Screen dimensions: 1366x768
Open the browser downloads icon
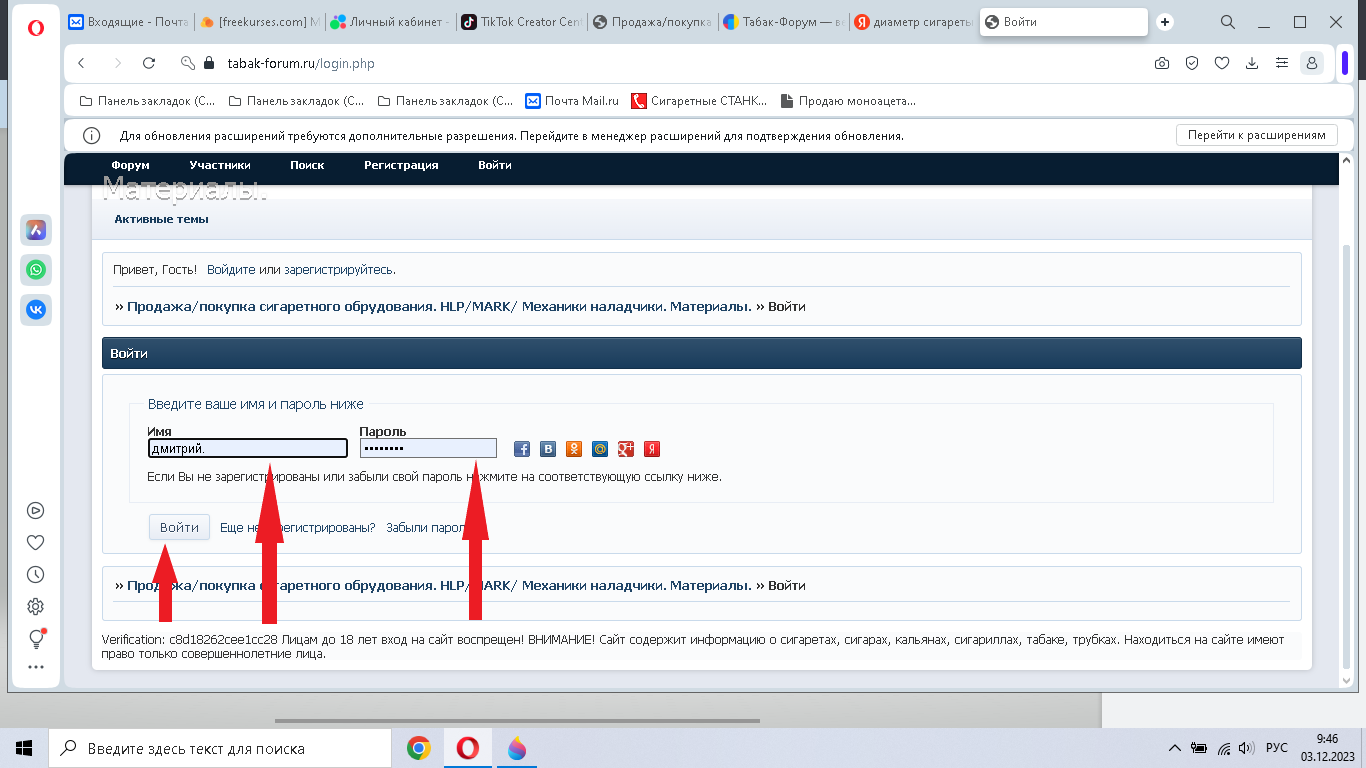[1251, 62]
